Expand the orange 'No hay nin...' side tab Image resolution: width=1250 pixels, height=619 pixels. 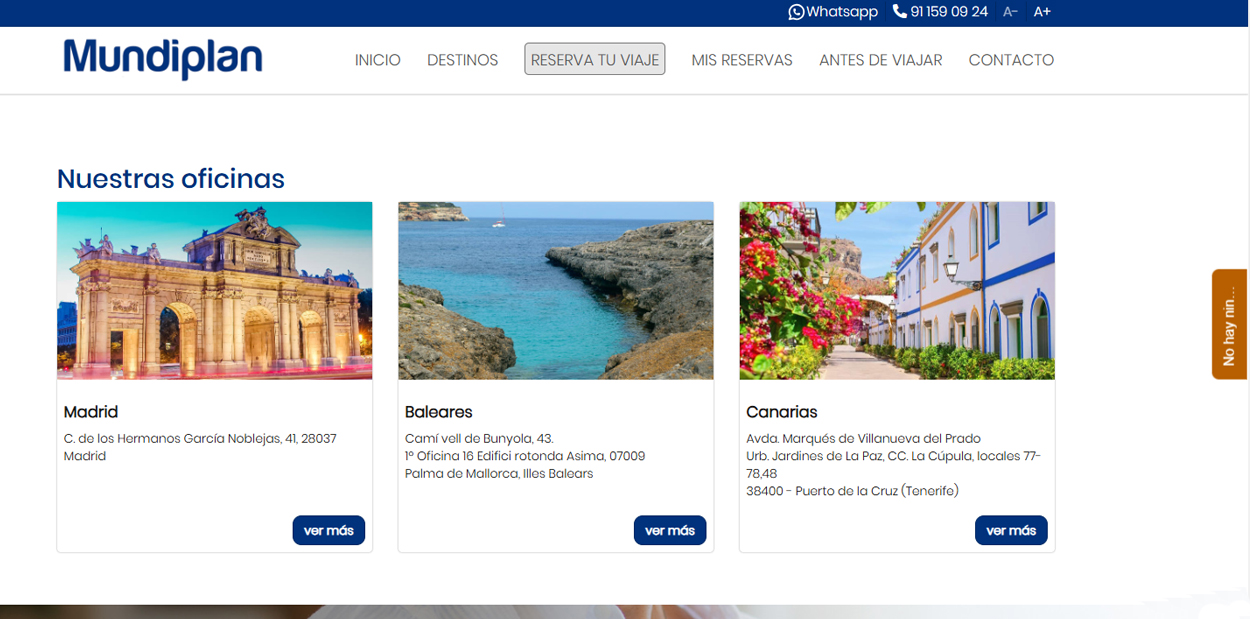pos(1229,324)
